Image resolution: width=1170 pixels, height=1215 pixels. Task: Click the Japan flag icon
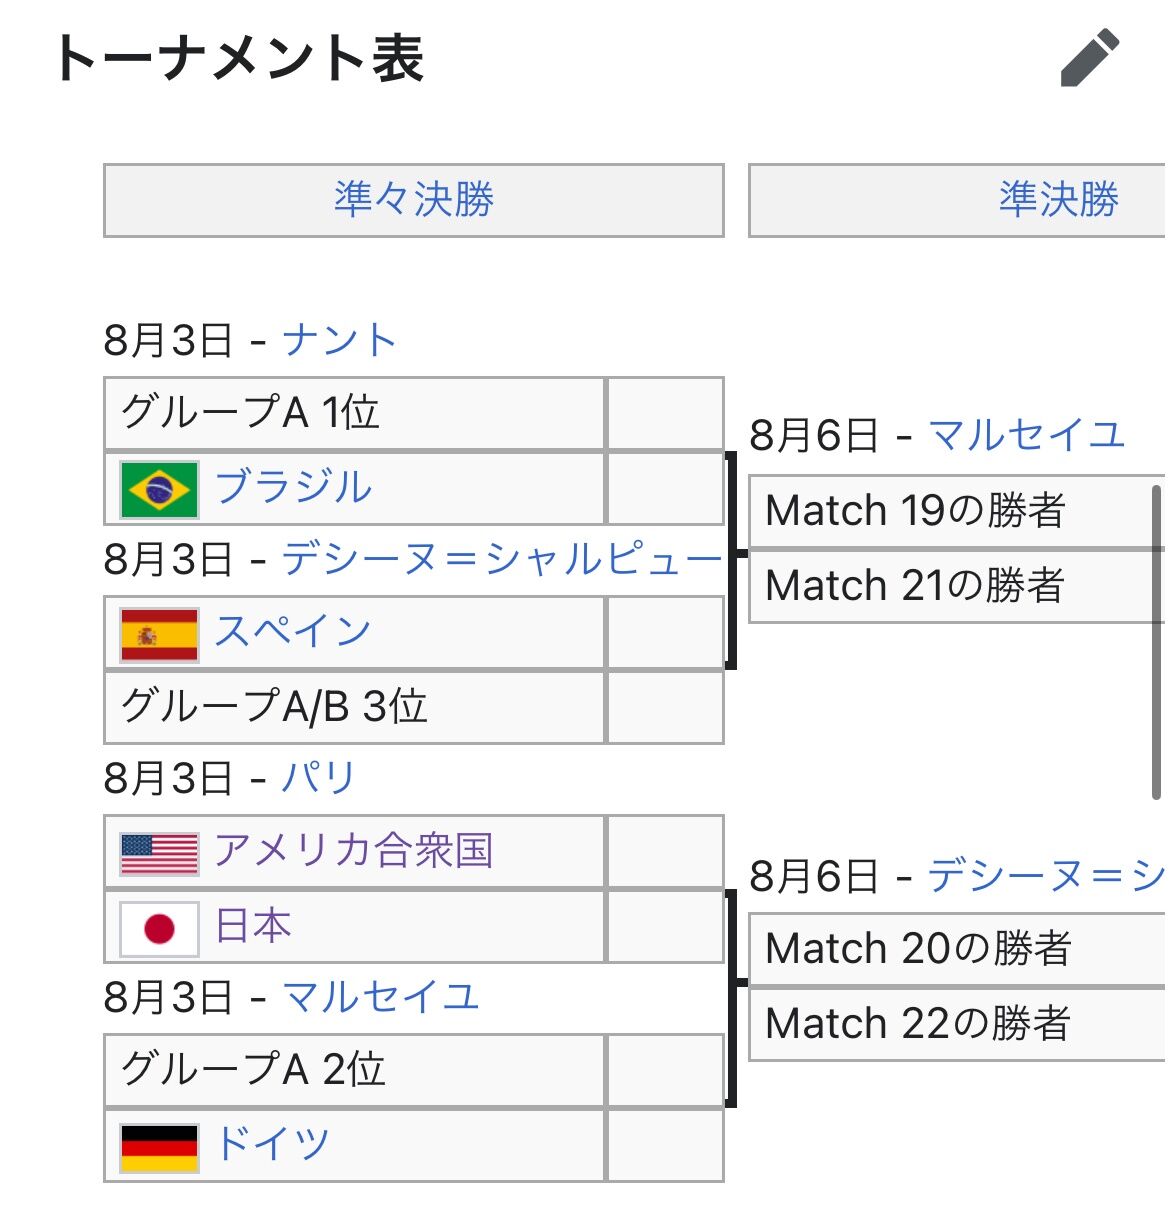coord(159,928)
